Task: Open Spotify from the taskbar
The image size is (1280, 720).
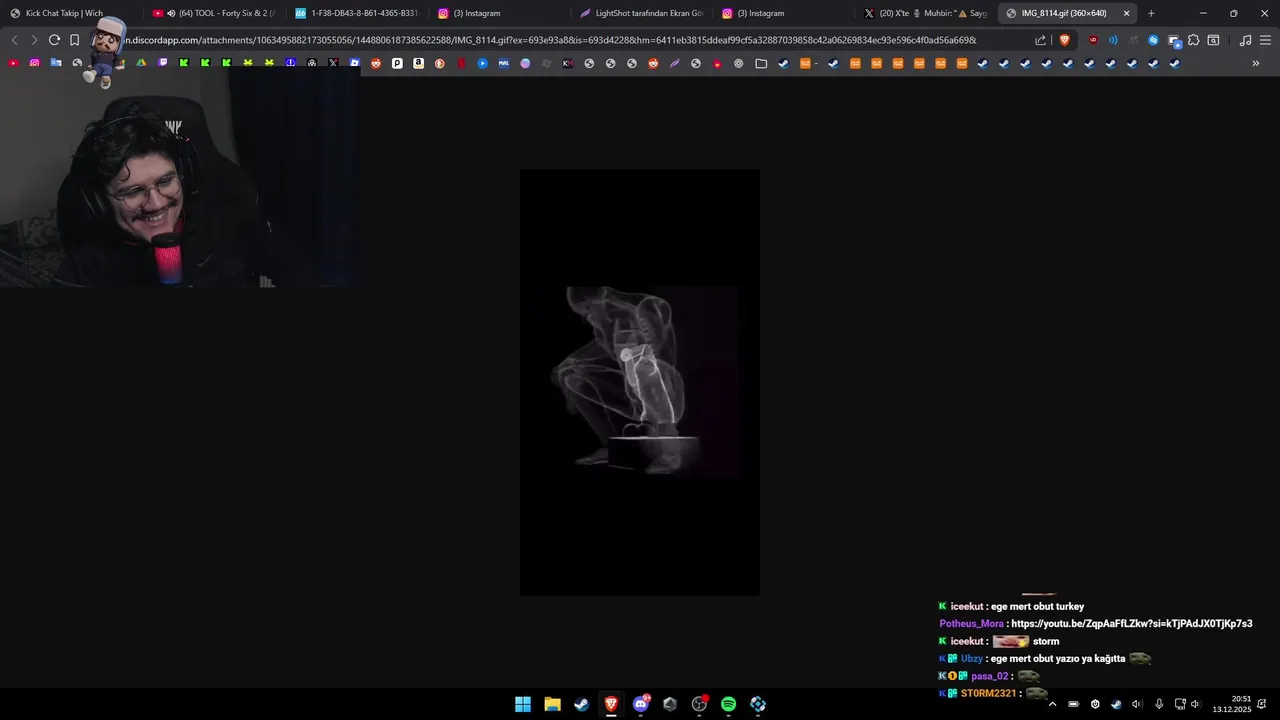Action: (729, 704)
